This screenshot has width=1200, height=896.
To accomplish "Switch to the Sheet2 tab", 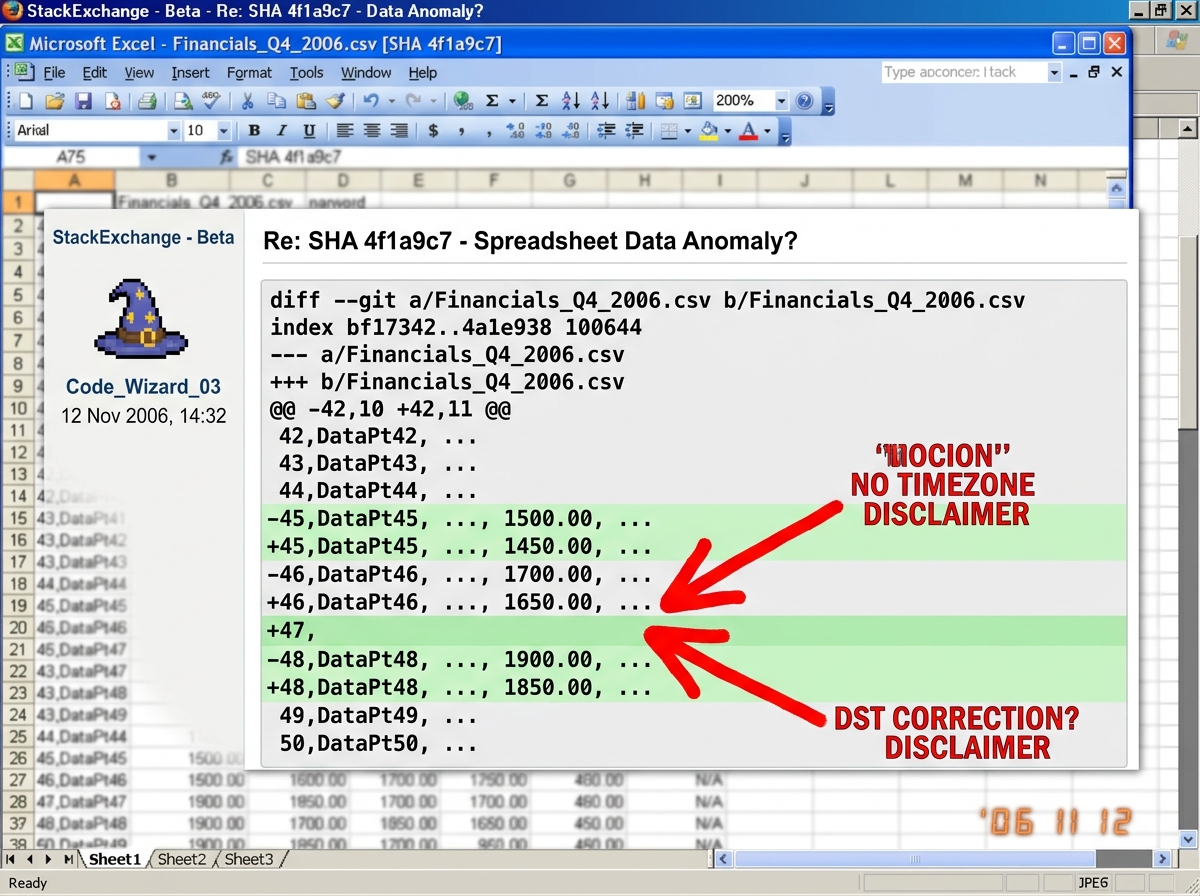I will [182, 859].
